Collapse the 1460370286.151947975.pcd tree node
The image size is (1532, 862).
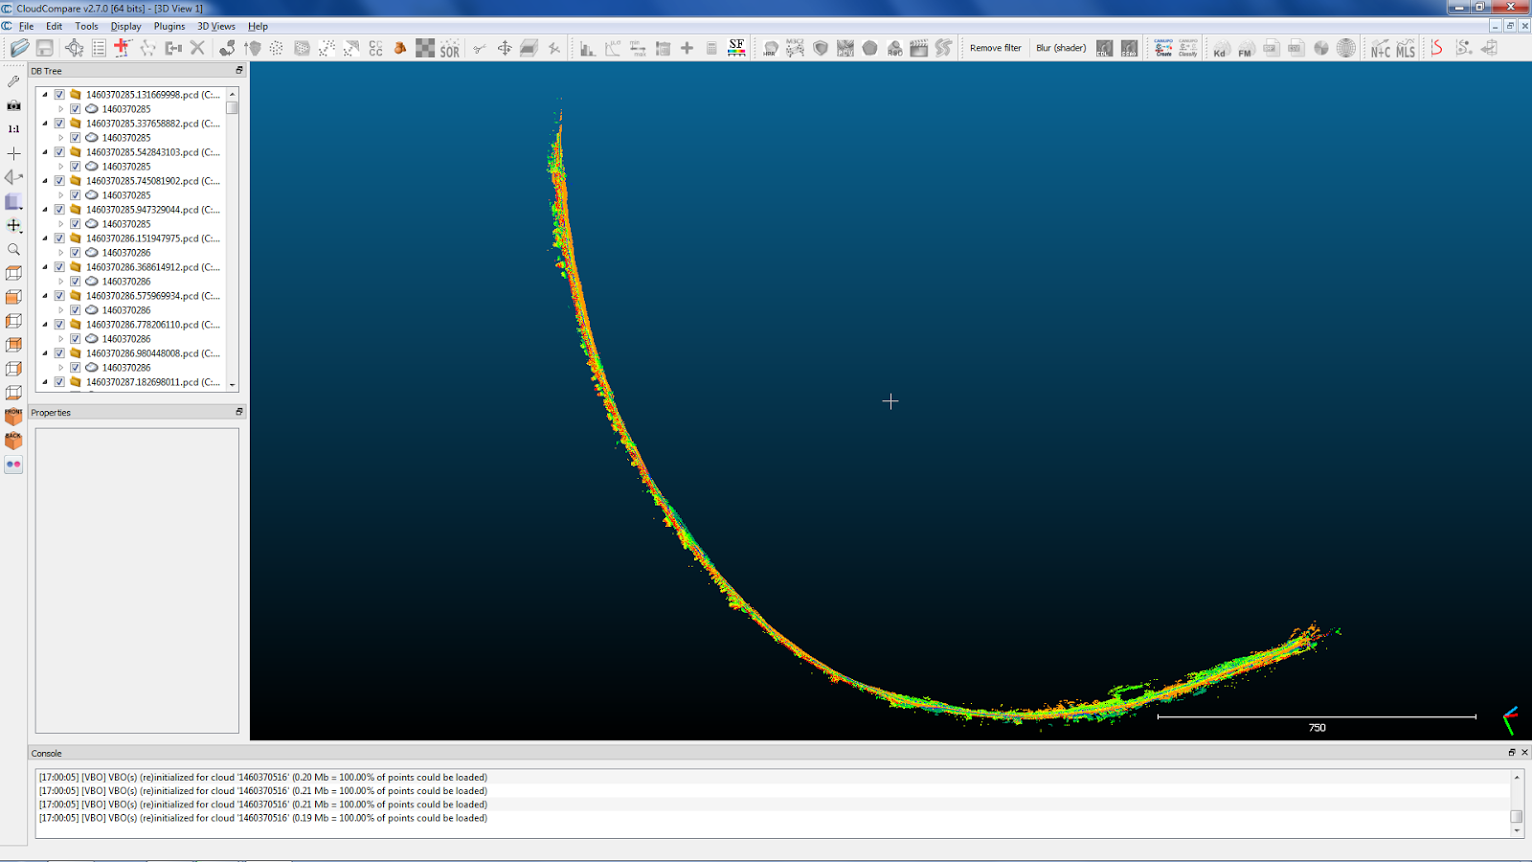(x=45, y=239)
